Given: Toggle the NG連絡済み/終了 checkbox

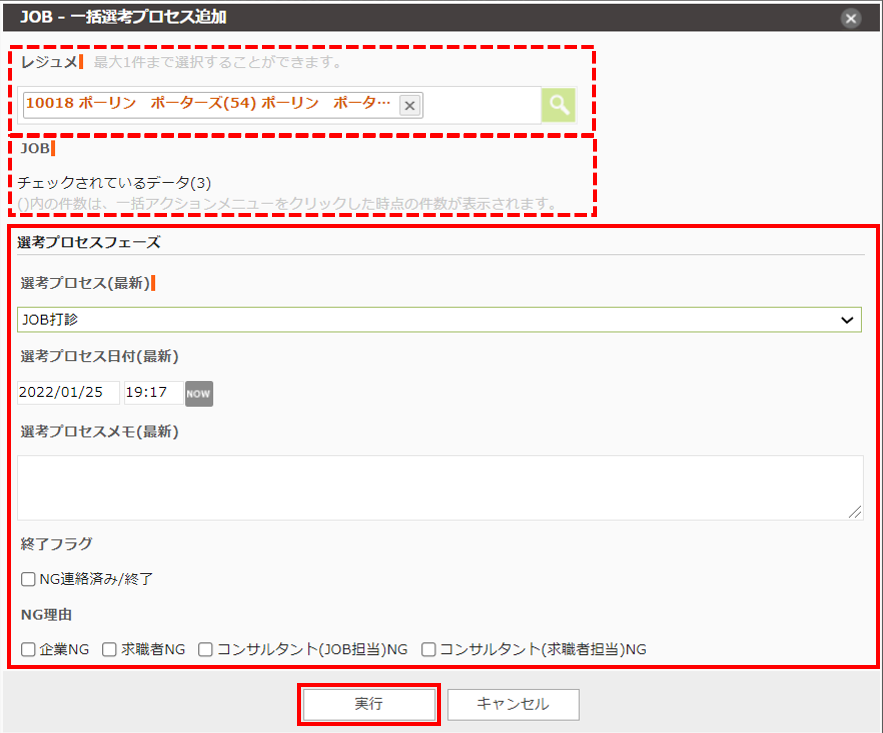Looking at the screenshot, I should [28, 579].
